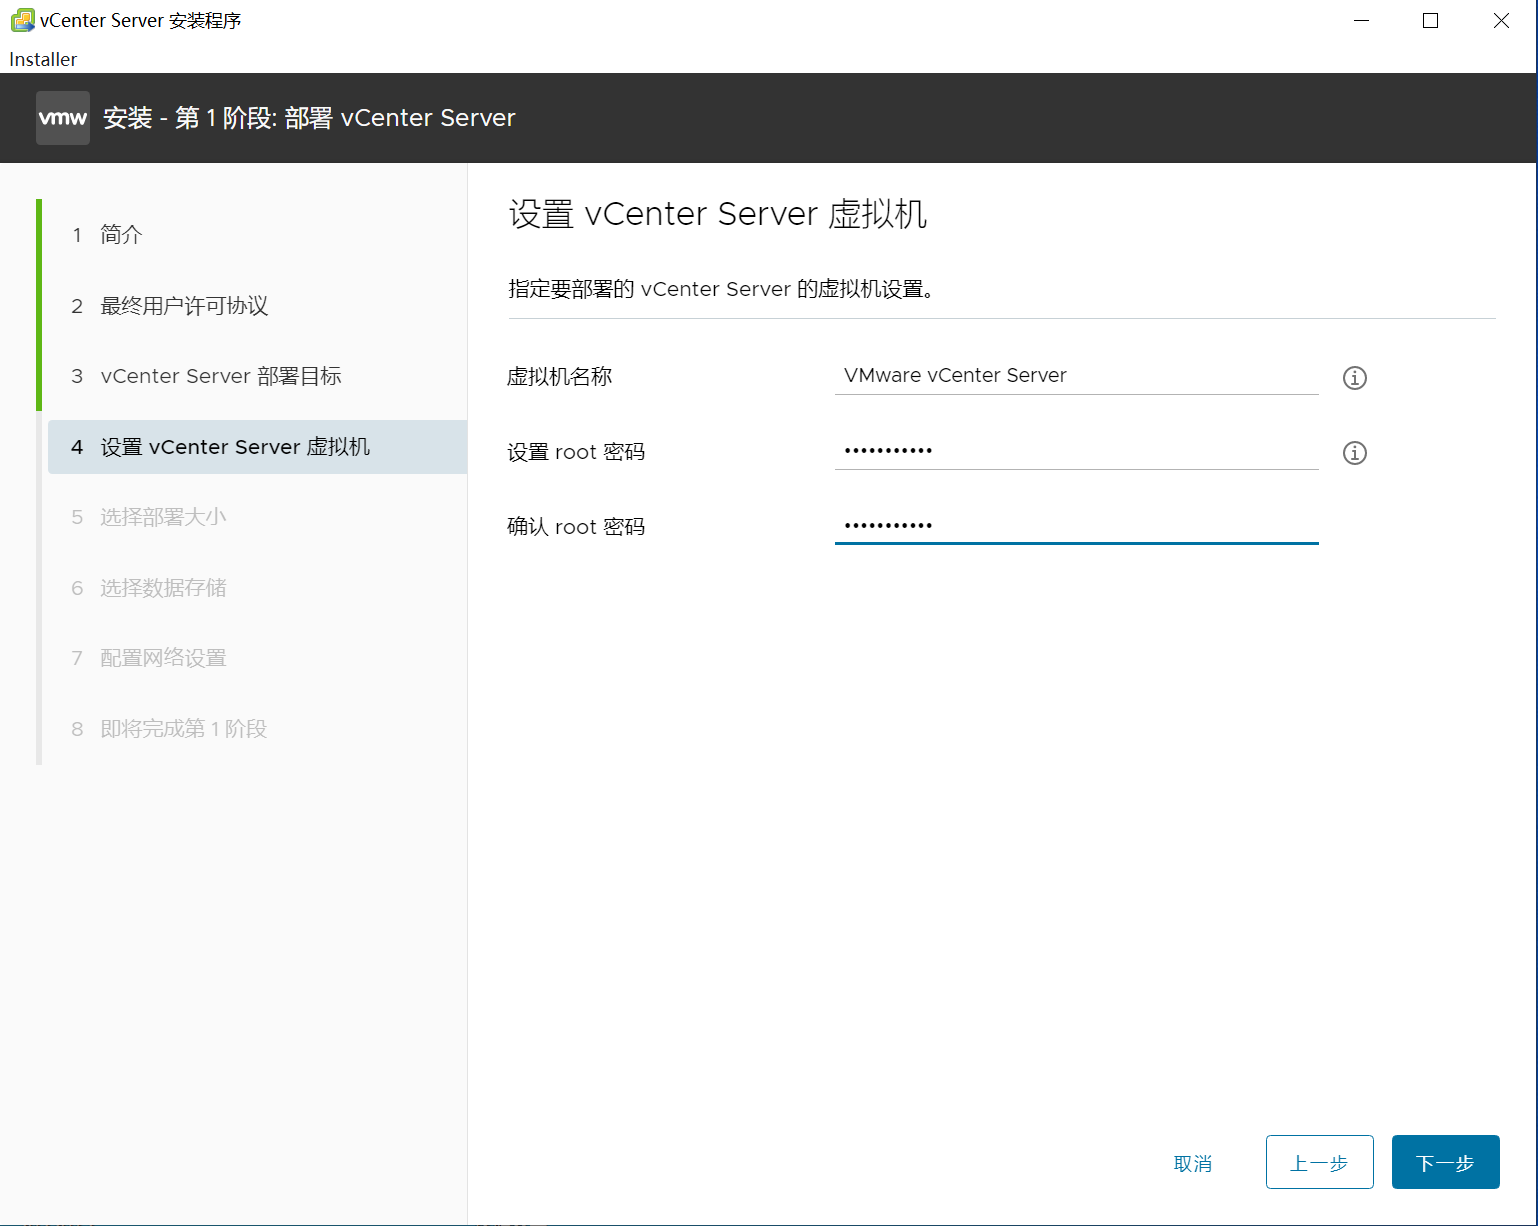Click the 设置 root 密码 field
Image resolution: width=1538 pixels, height=1226 pixels.
pyautogui.click(x=1076, y=450)
